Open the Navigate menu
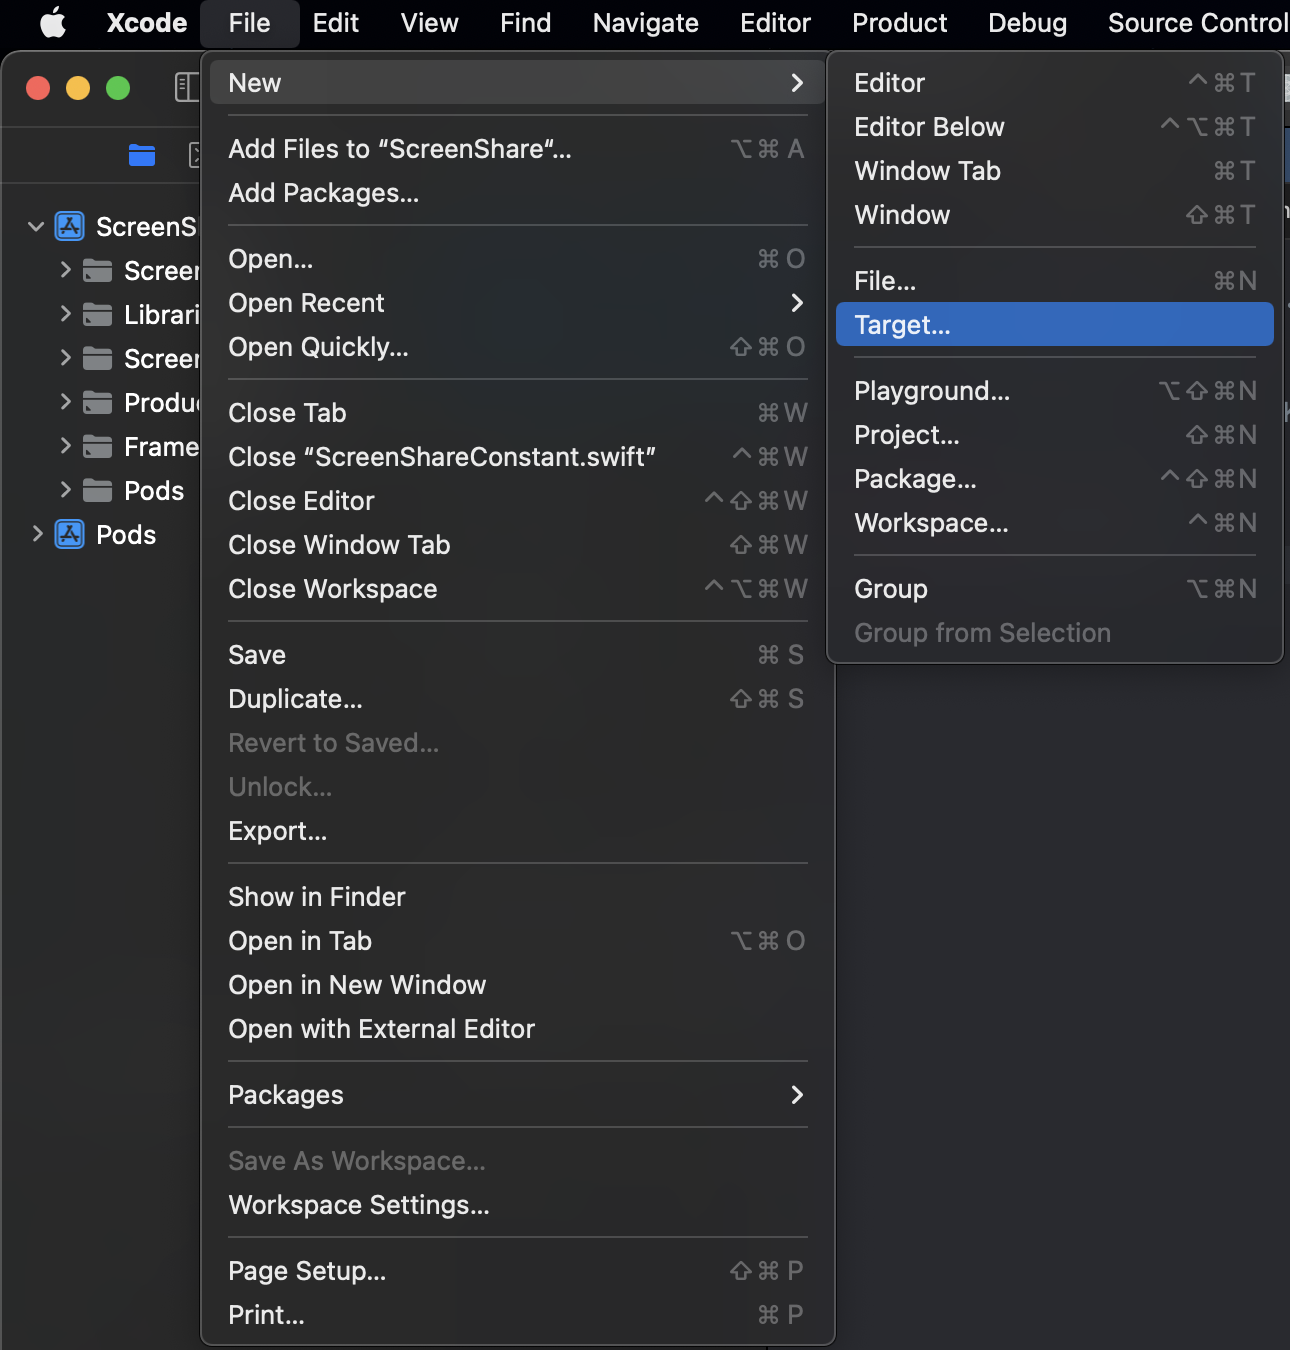 (645, 22)
